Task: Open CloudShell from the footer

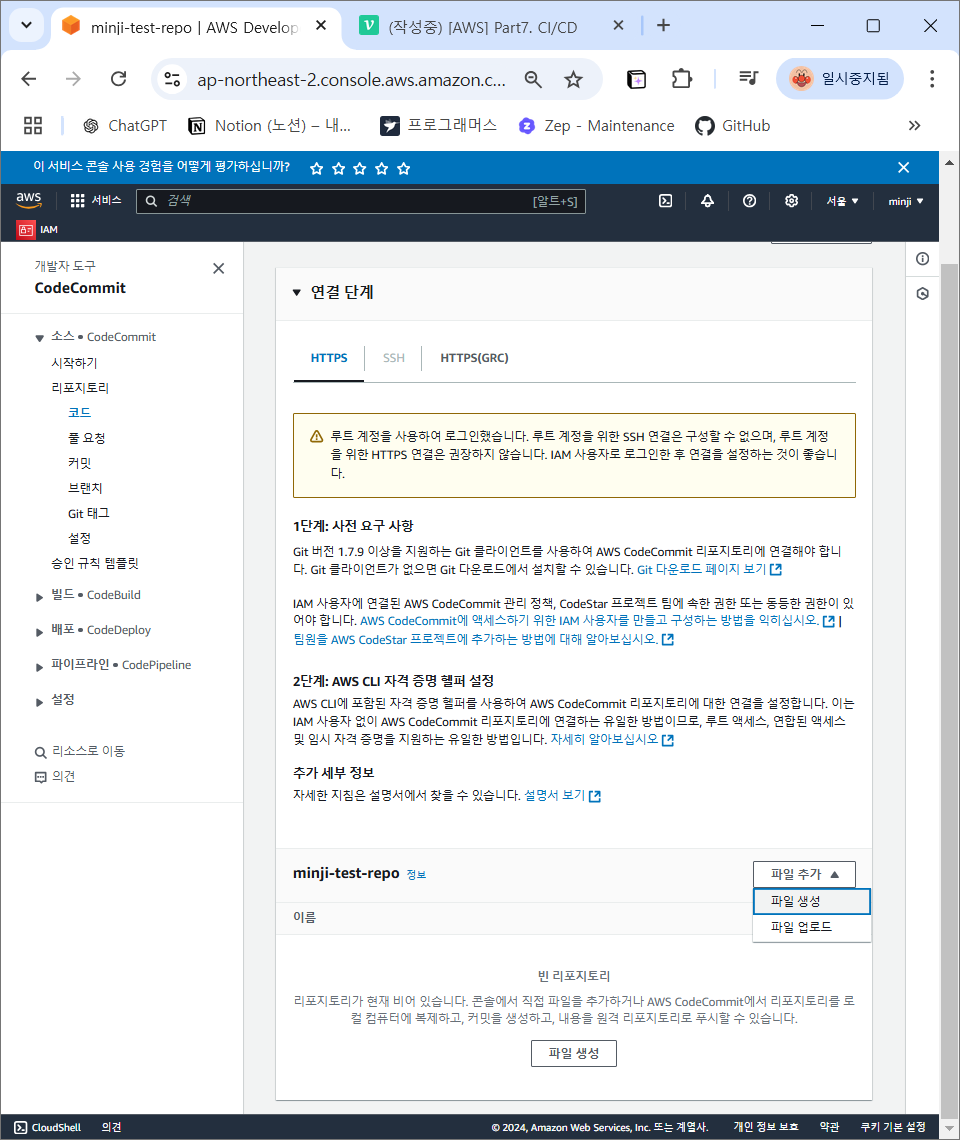Action: [47, 1127]
